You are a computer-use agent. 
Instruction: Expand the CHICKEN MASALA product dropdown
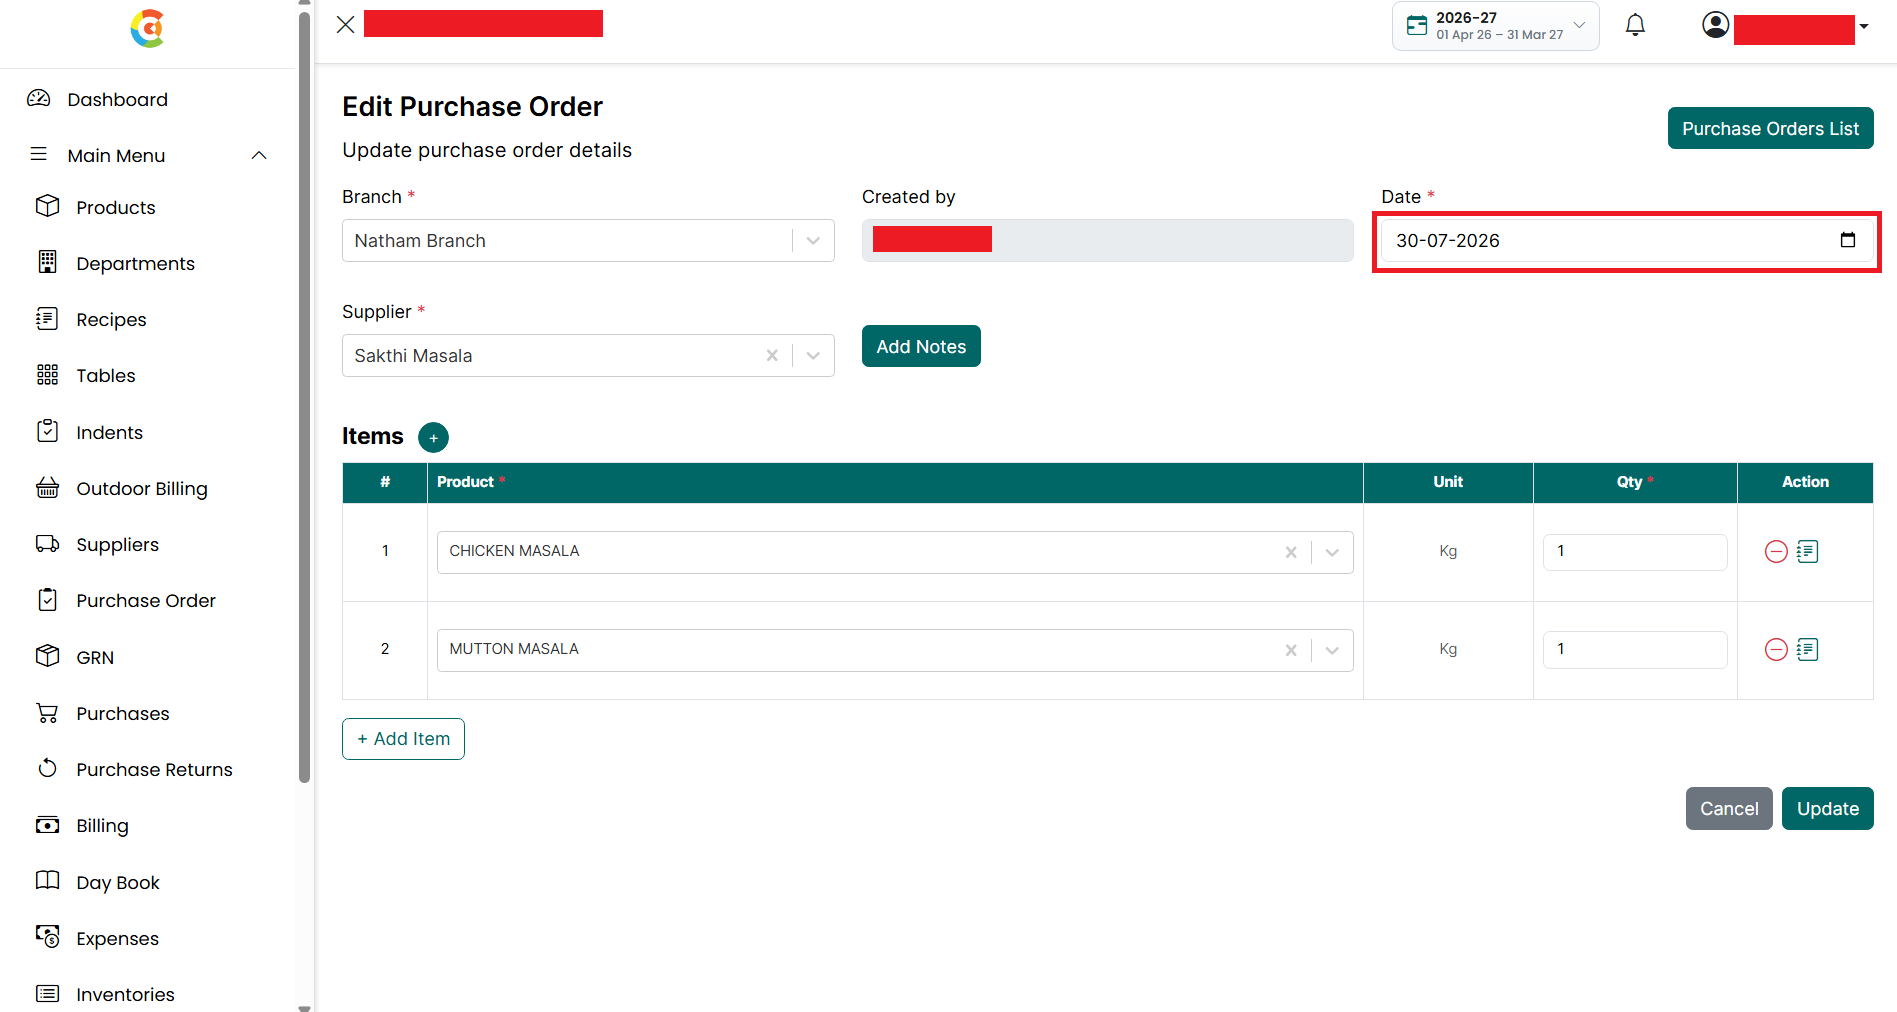click(x=1332, y=552)
